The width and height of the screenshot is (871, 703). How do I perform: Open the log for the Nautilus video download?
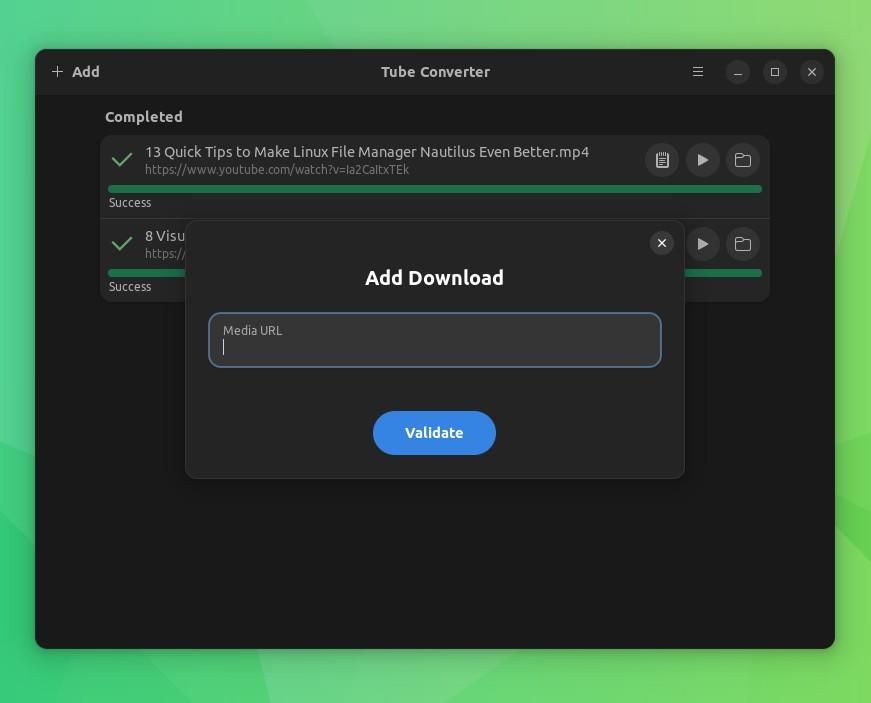pyautogui.click(x=662, y=160)
